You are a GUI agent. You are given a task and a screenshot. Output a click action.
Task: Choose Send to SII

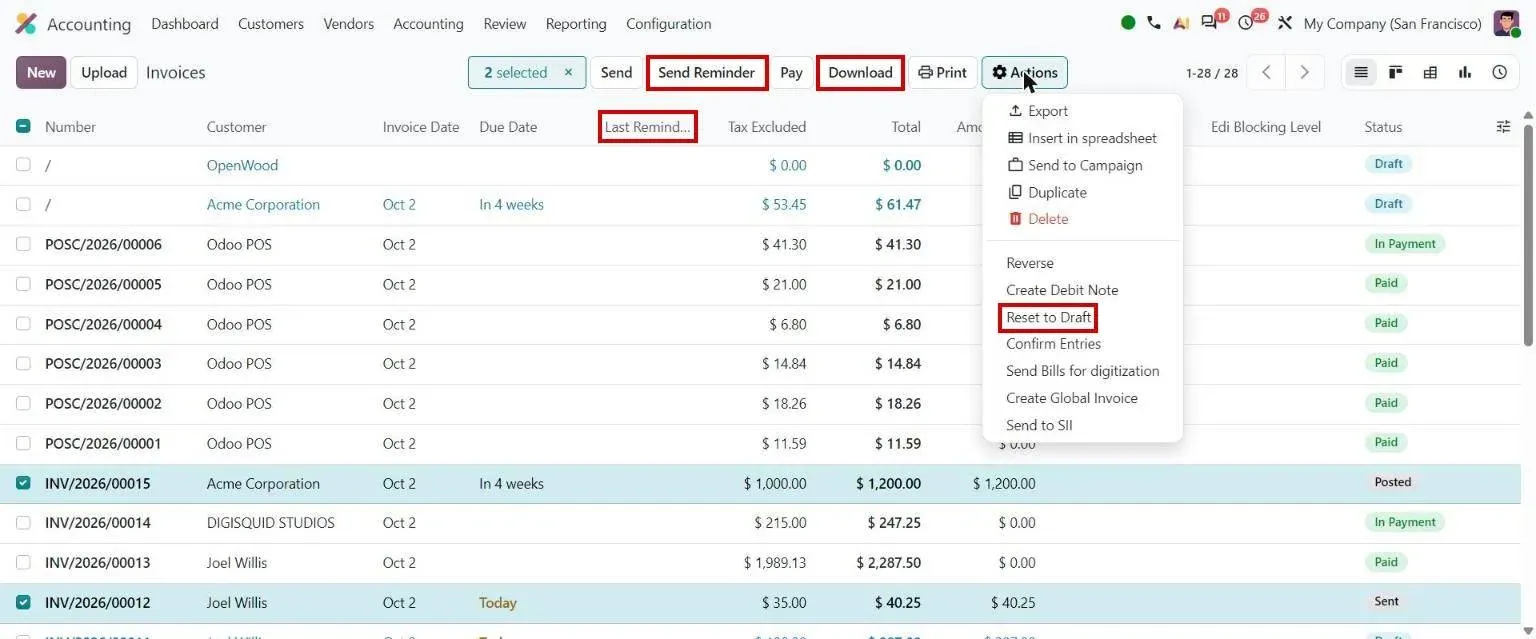pos(1039,425)
